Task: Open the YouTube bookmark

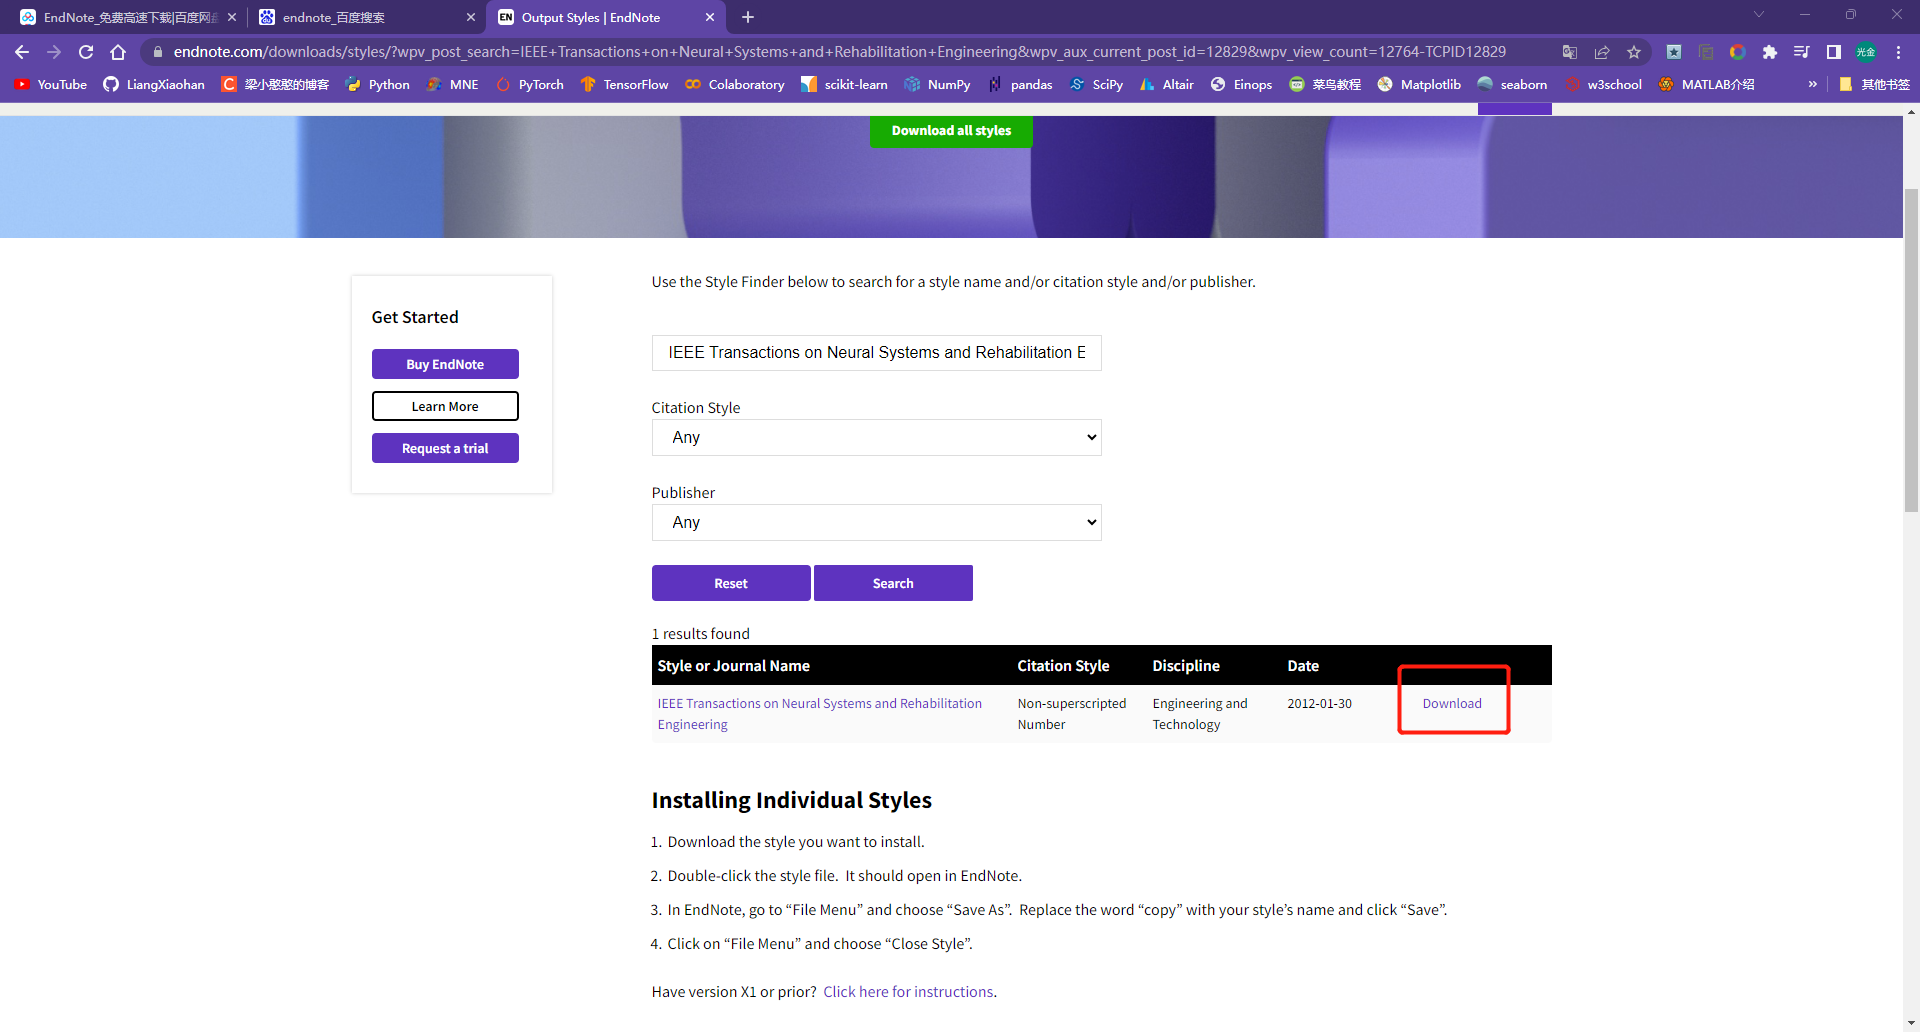Action: point(50,85)
